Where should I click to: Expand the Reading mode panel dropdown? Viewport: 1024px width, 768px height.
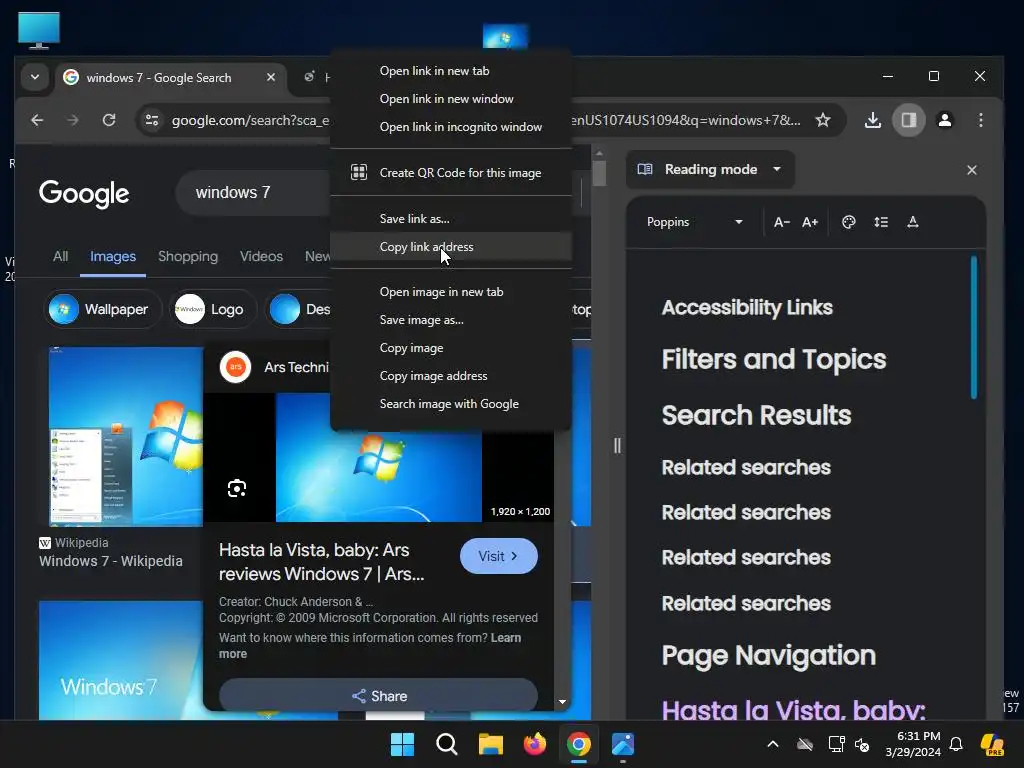(776, 169)
